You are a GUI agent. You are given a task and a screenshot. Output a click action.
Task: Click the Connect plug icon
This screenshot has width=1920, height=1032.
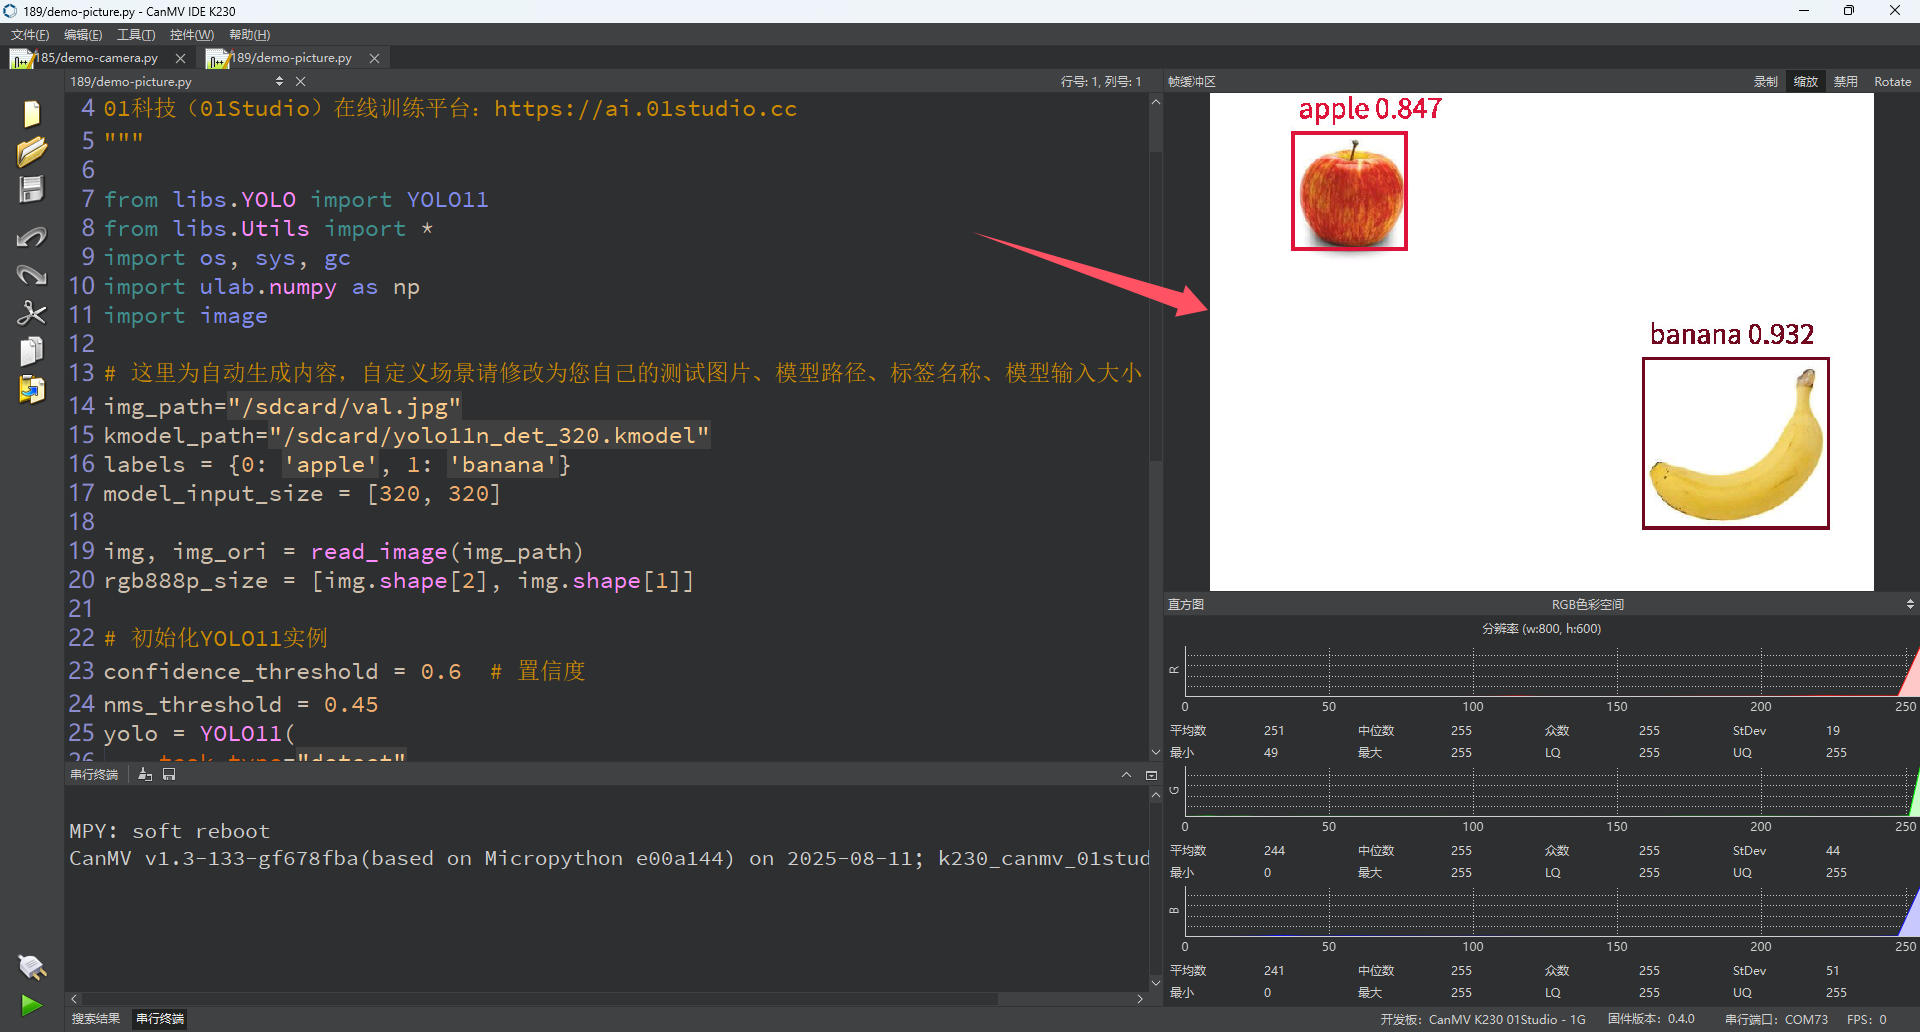31,966
